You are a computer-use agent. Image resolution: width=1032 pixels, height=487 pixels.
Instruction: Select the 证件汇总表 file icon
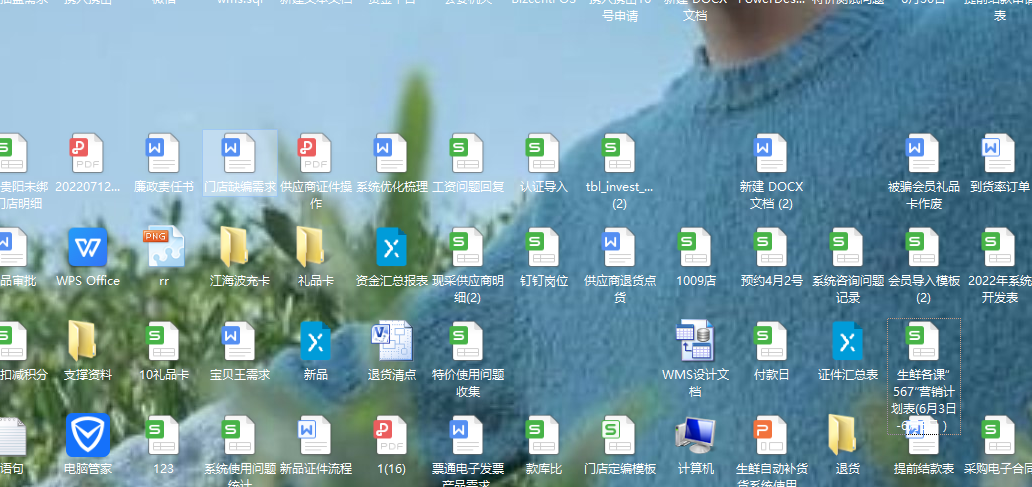[x=847, y=342]
